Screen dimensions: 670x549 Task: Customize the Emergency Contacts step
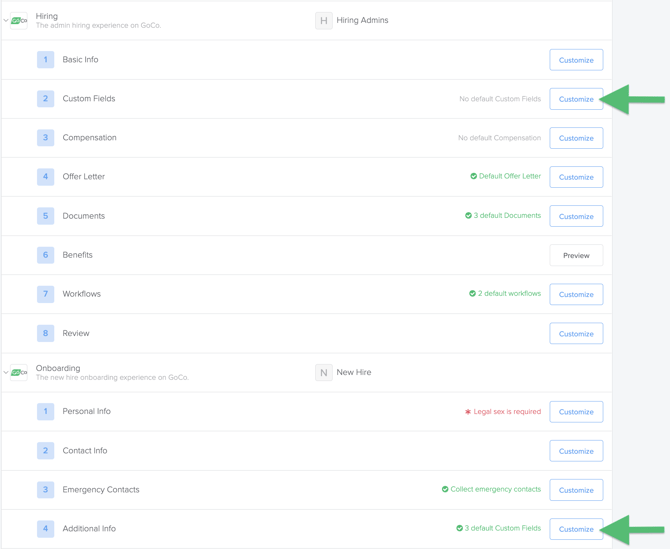576,490
